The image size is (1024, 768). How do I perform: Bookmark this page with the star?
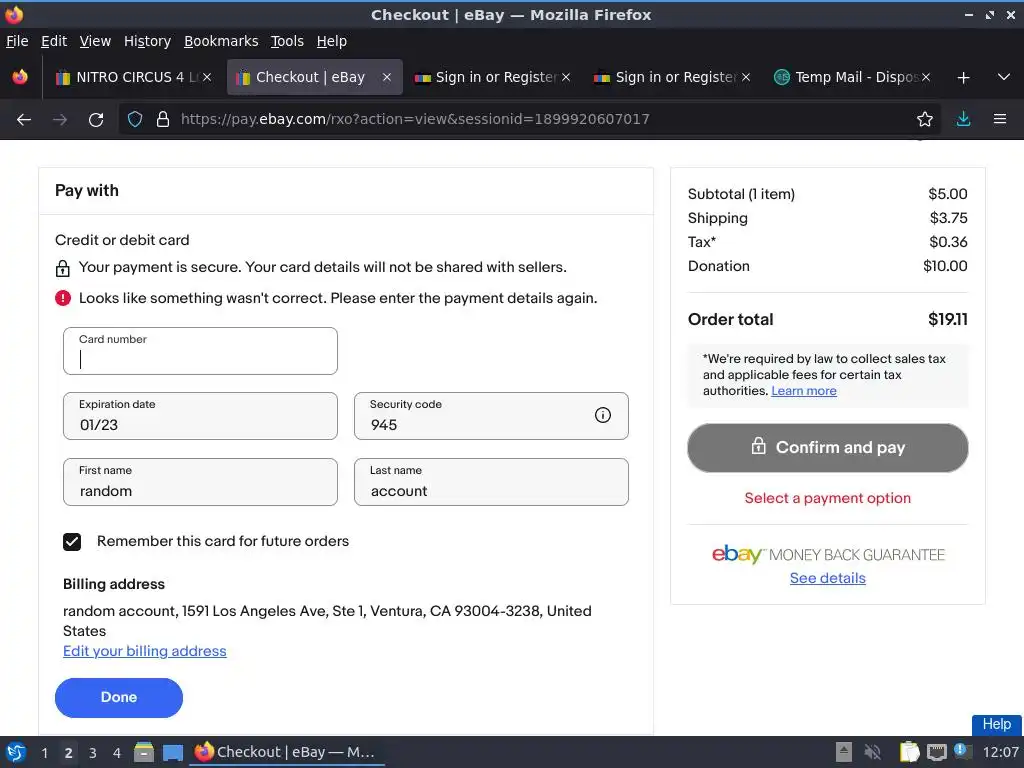click(x=925, y=119)
